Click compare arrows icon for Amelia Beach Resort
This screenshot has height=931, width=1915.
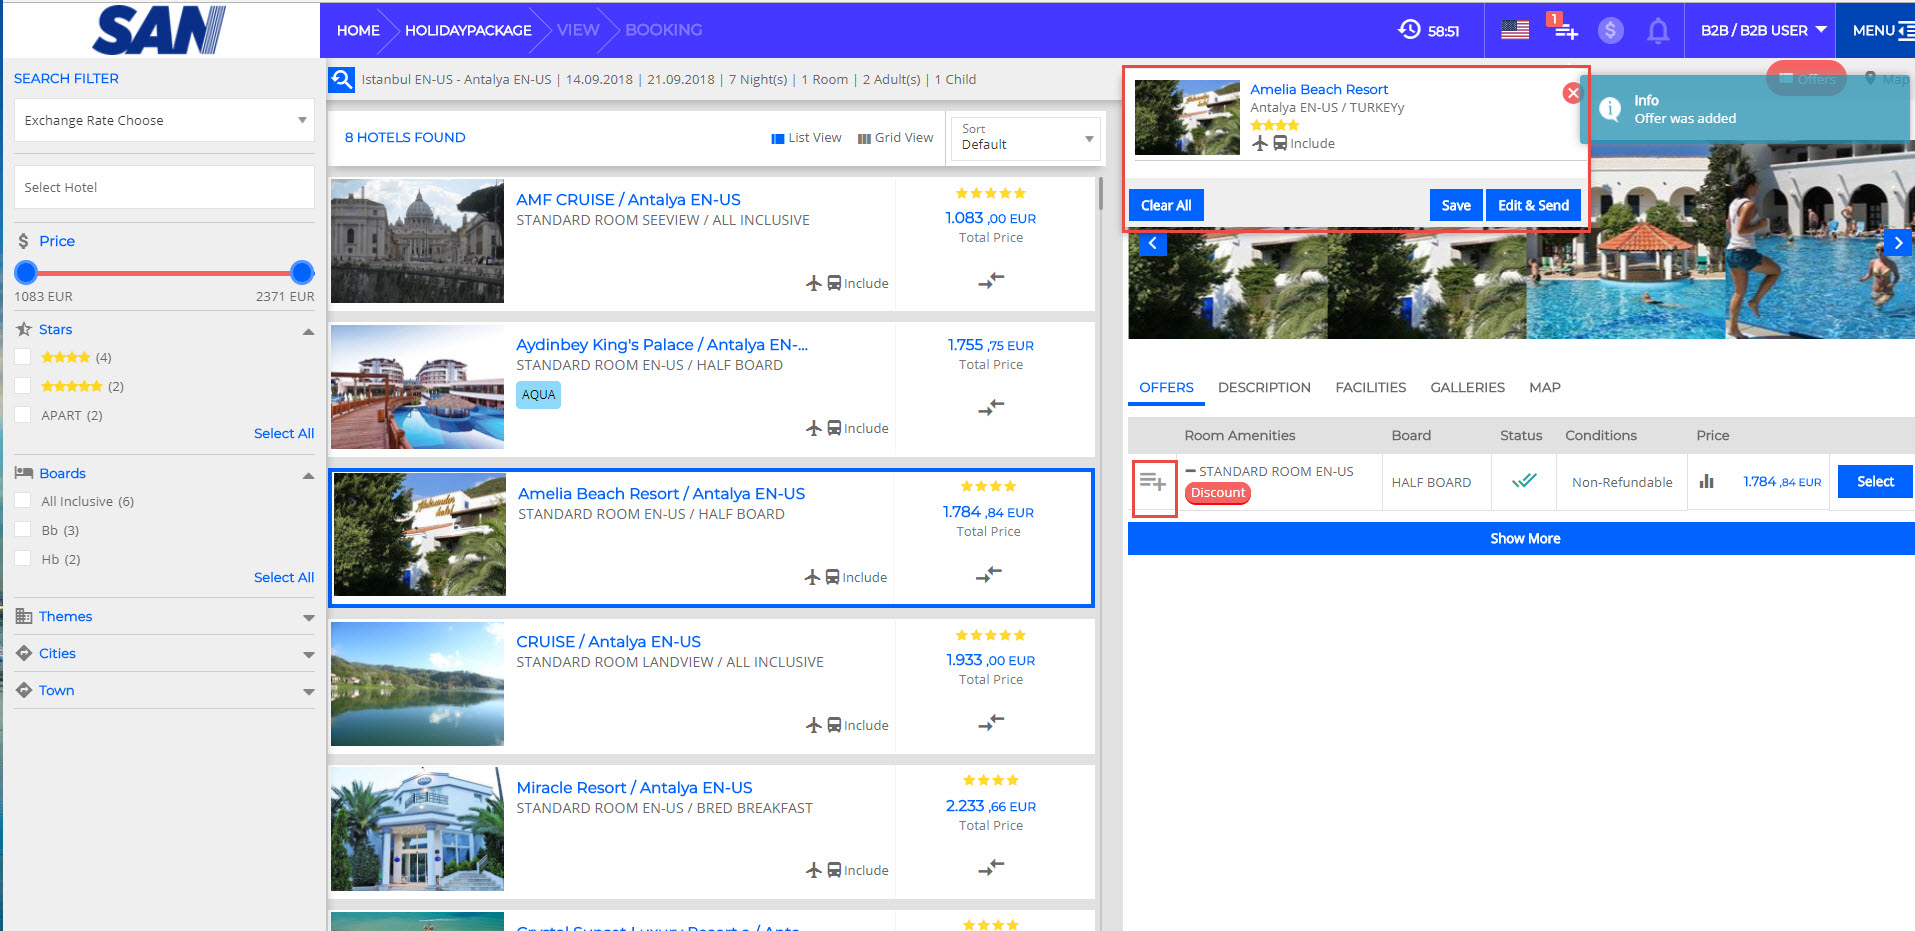pyautogui.click(x=989, y=574)
